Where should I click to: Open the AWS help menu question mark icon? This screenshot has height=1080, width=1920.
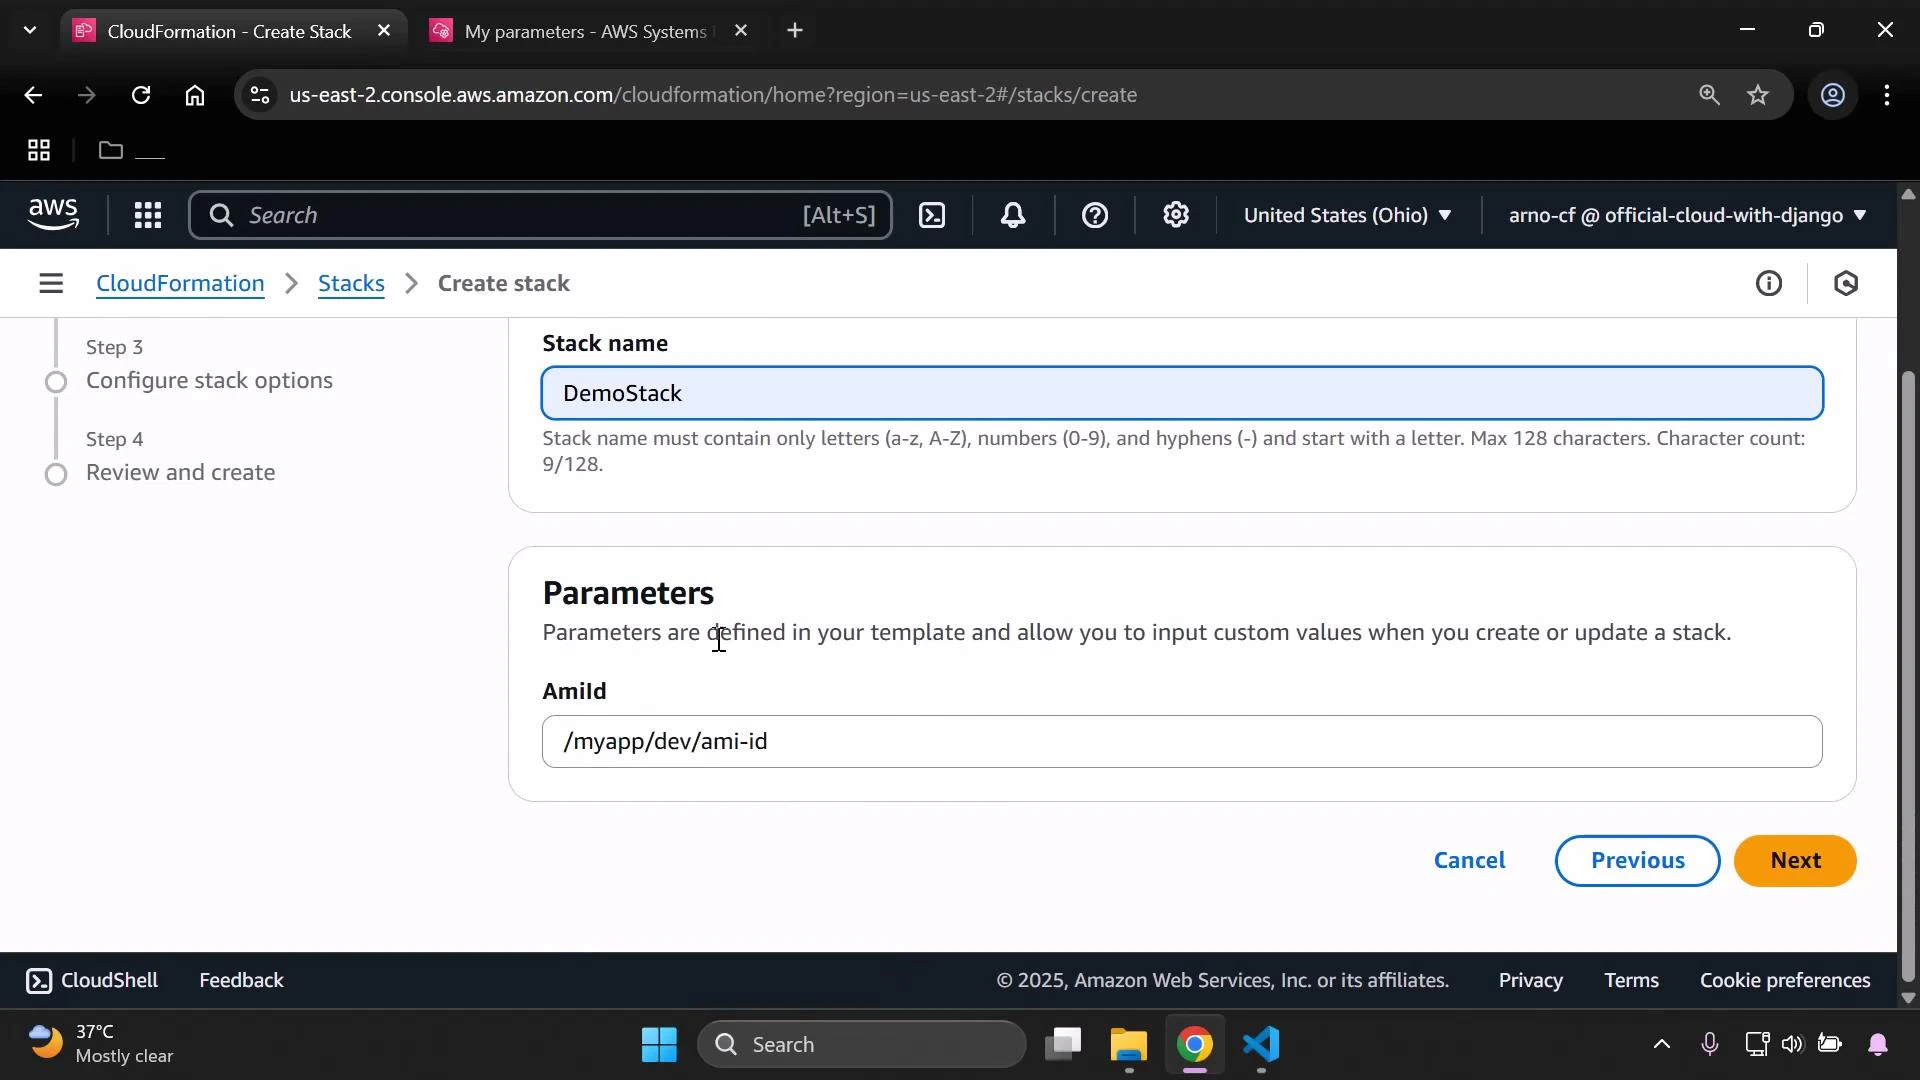pos(1096,215)
